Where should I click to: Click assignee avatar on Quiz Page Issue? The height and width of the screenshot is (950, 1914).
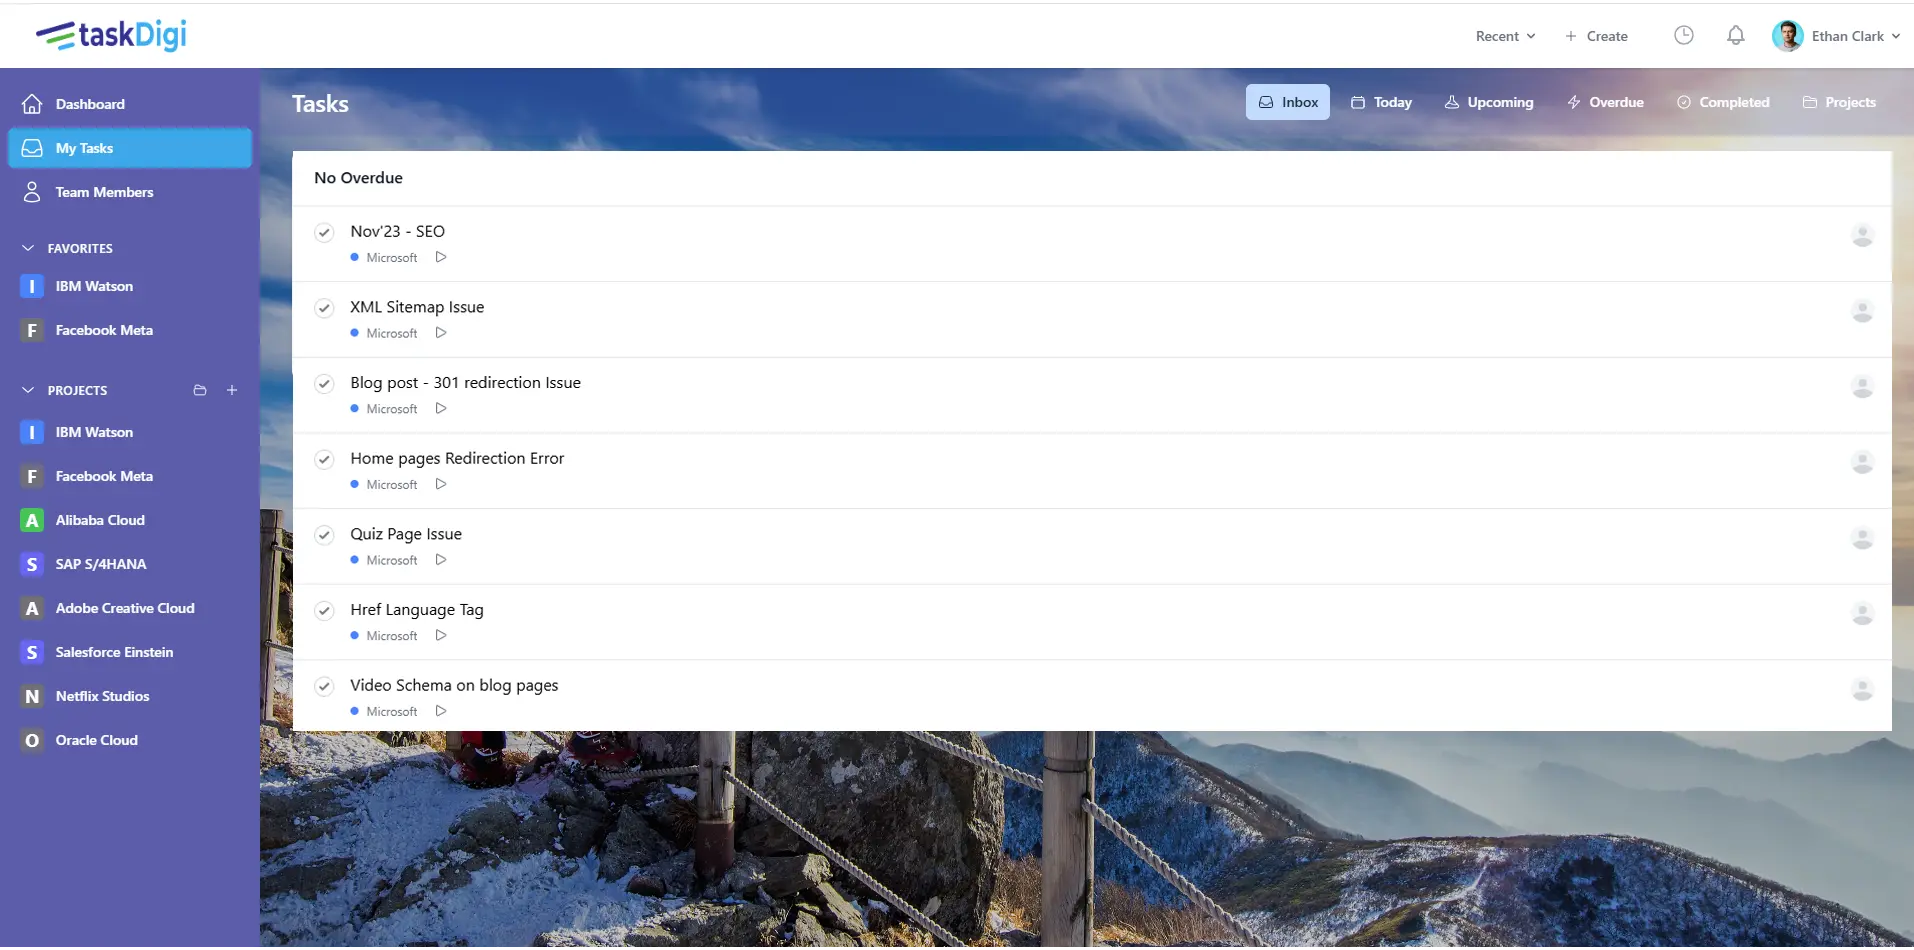click(x=1862, y=538)
